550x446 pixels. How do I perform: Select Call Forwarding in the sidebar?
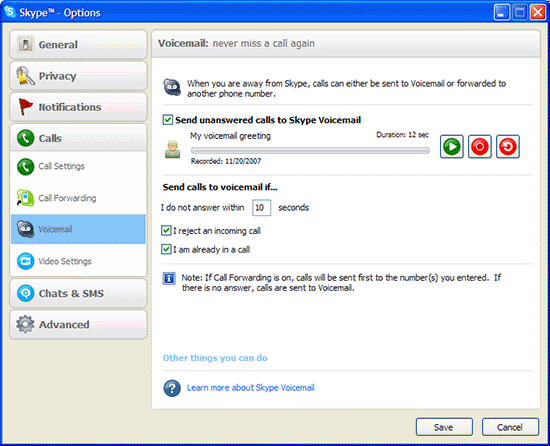pos(78,198)
